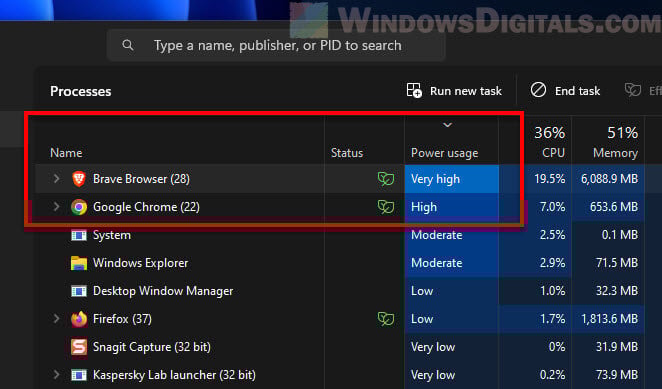Click the Efficiency mode leaf icon in toolbar

click(x=633, y=90)
